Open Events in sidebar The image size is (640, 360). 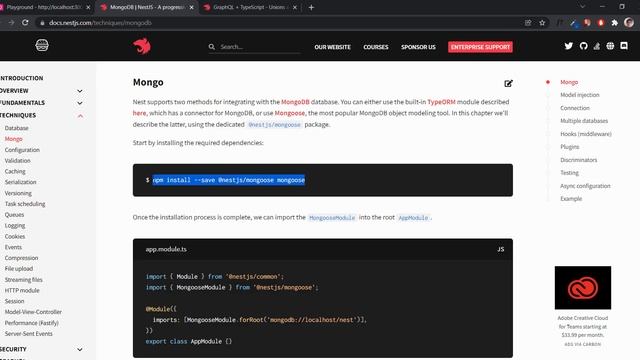(x=13, y=247)
